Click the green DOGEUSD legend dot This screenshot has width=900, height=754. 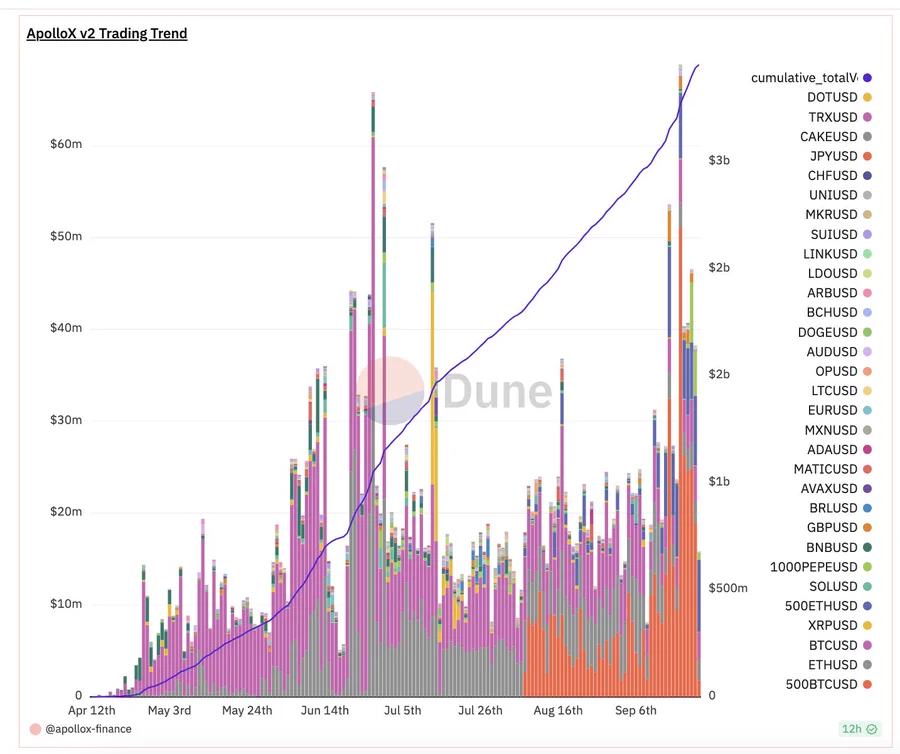point(867,332)
